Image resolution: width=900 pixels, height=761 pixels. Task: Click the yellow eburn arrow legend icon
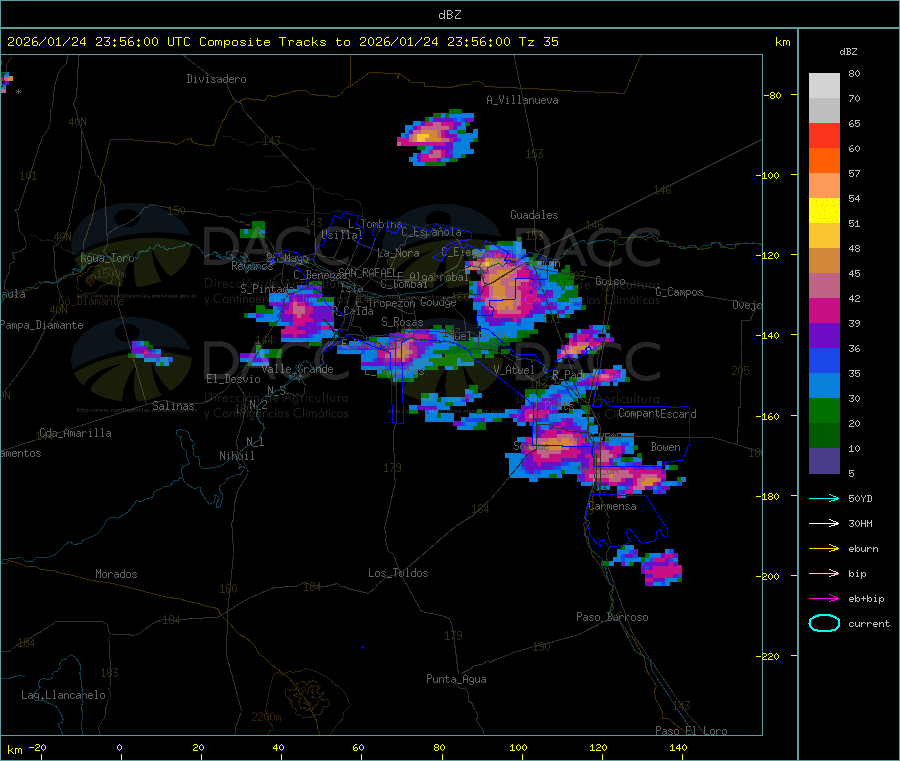pyautogui.click(x=824, y=549)
